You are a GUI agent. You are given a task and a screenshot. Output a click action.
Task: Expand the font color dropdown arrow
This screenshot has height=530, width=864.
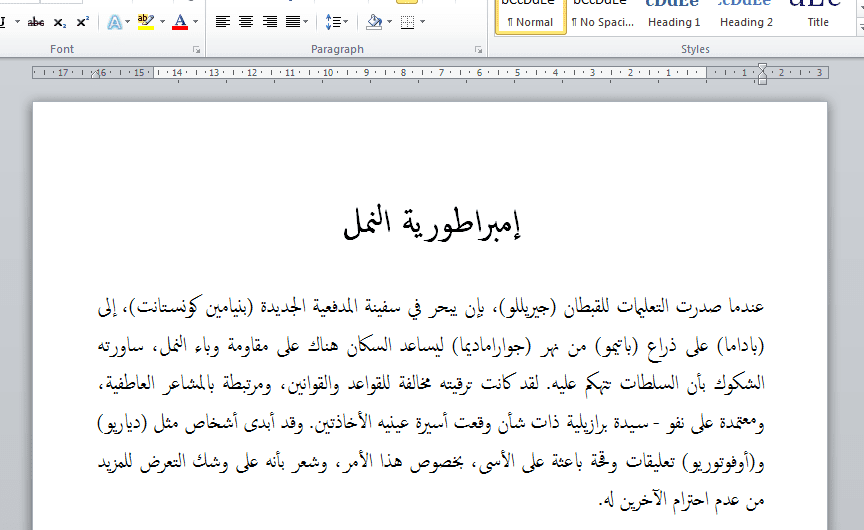pos(195,21)
